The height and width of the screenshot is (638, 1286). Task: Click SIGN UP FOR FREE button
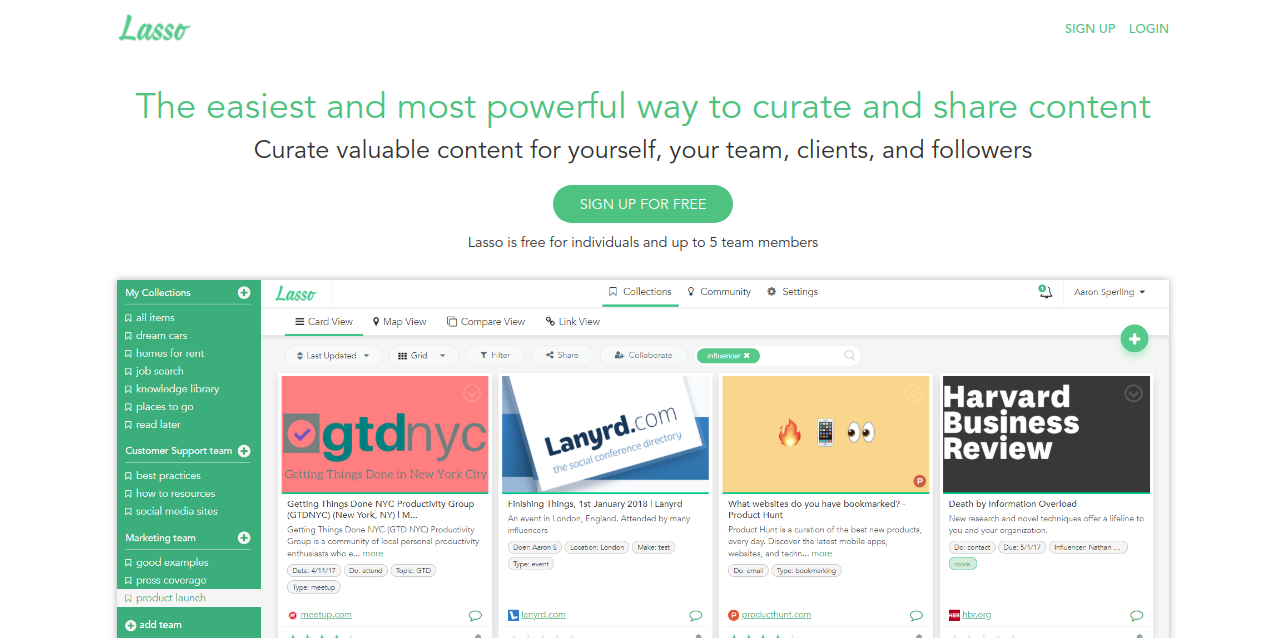643,204
